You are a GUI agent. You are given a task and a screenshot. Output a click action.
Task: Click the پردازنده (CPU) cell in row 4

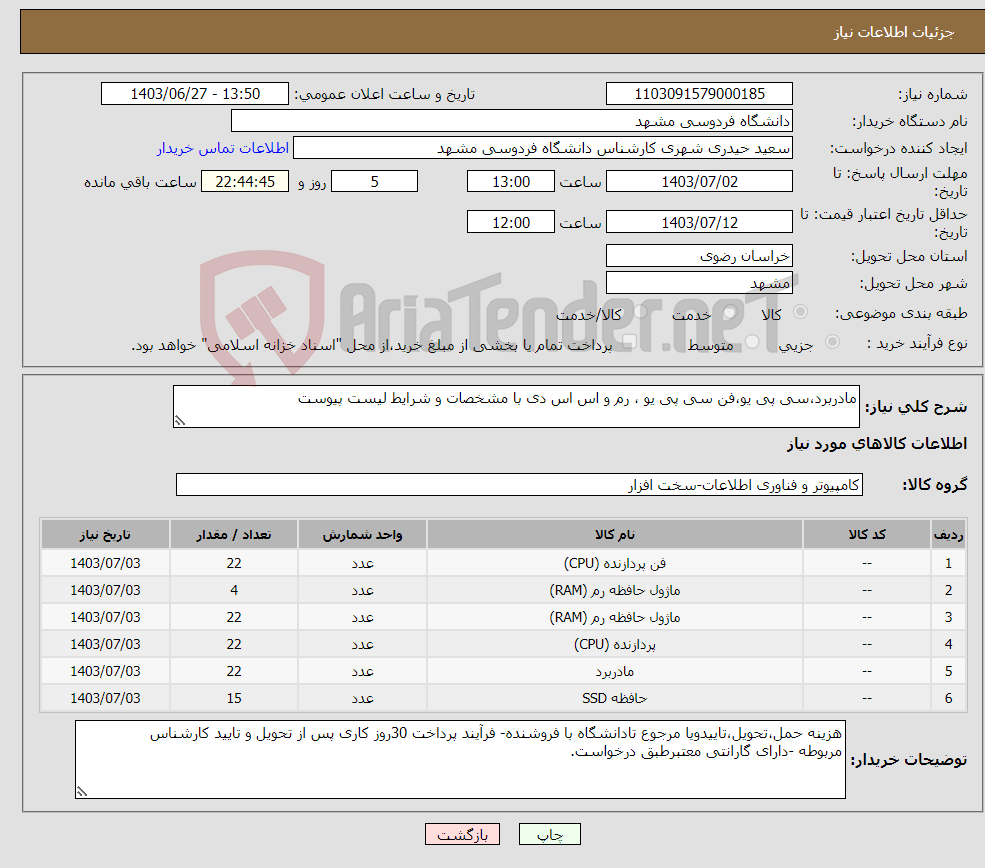614,644
